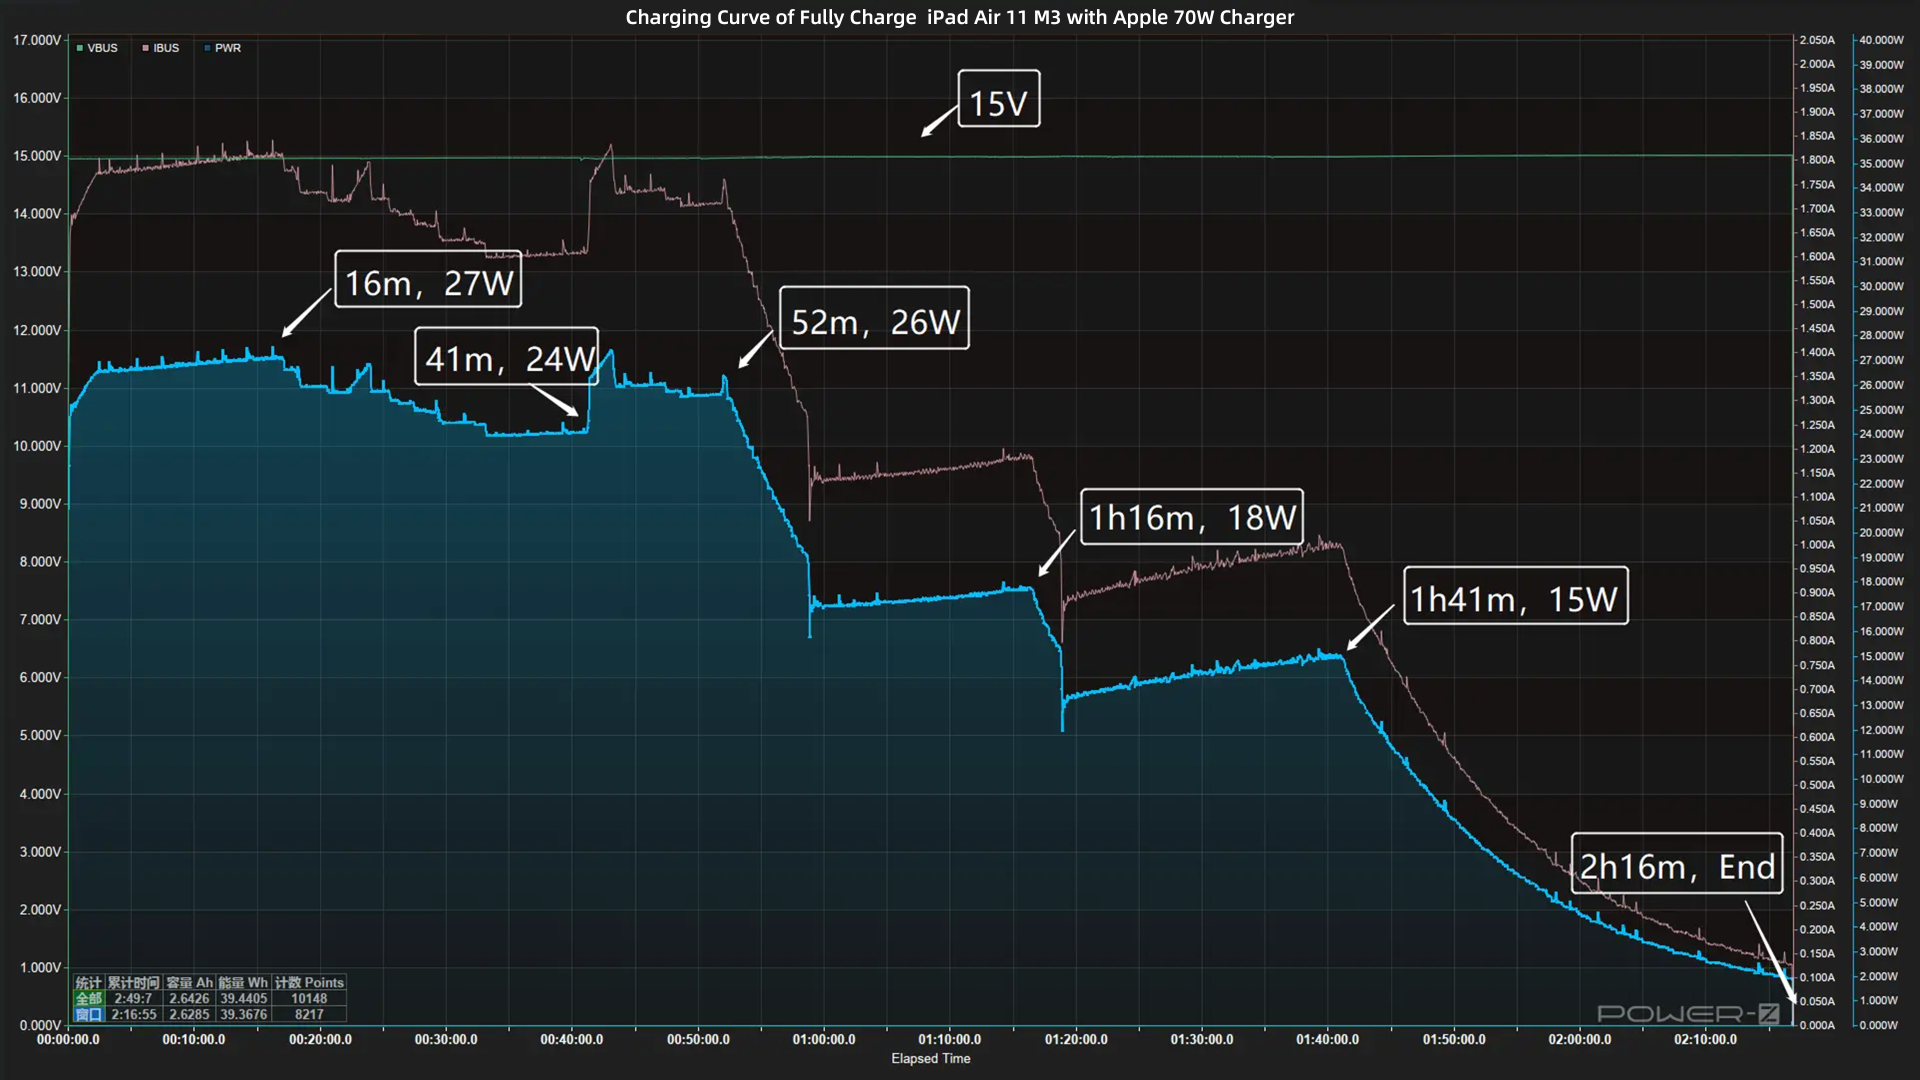Image resolution: width=1920 pixels, height=1080 pixels.
Task: Select the blue 窗口 row header
Action: click(x=89, y=1014)
